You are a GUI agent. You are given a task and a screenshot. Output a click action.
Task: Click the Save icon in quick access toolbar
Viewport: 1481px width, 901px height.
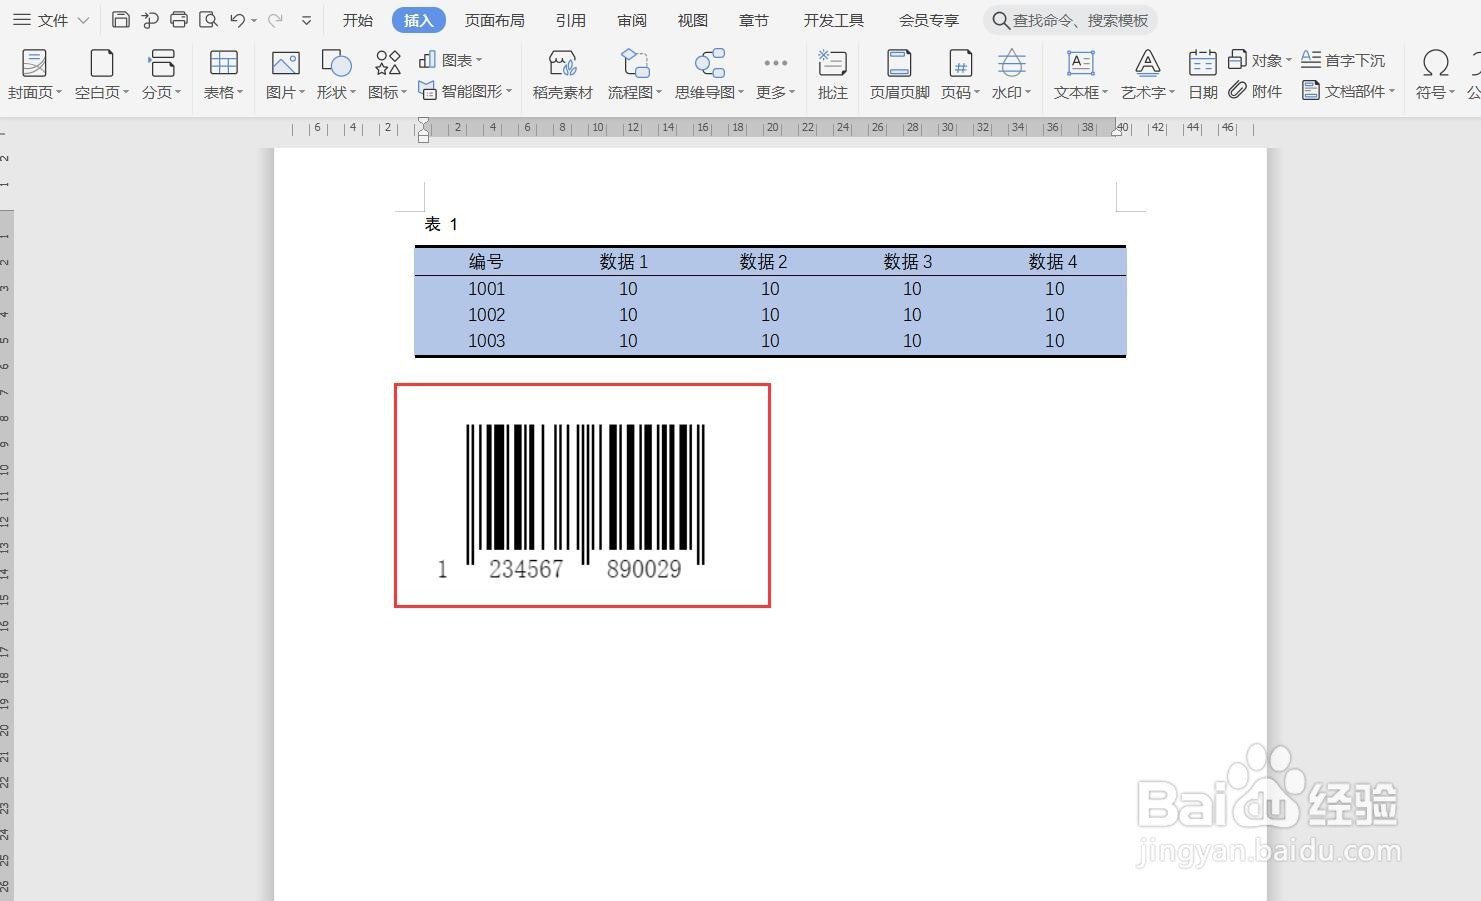[121, 20]
